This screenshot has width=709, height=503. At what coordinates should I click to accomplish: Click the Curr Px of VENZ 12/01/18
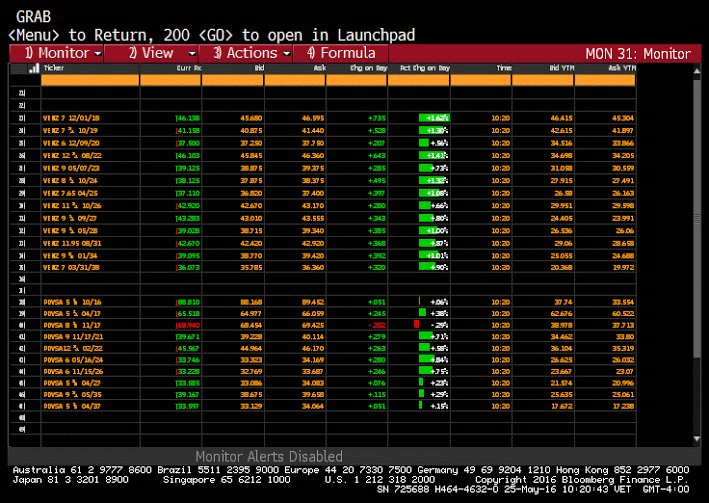coord(188,118)
